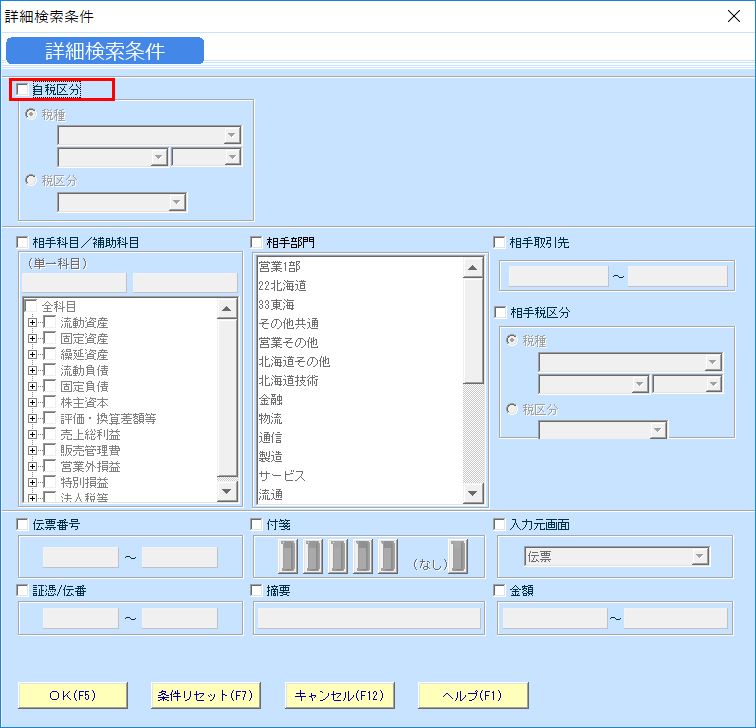This screenshot has width=756, height=728.
Task: Select 税区分 radio under 自税区分
Action: point(31,180)
